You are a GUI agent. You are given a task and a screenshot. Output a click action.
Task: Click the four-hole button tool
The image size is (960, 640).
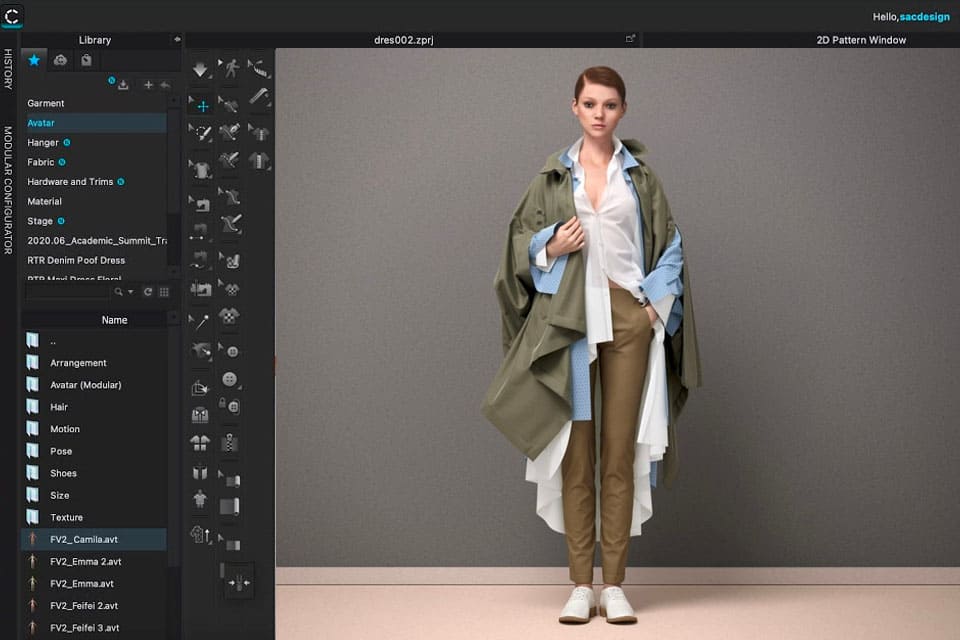pos(231,379)
